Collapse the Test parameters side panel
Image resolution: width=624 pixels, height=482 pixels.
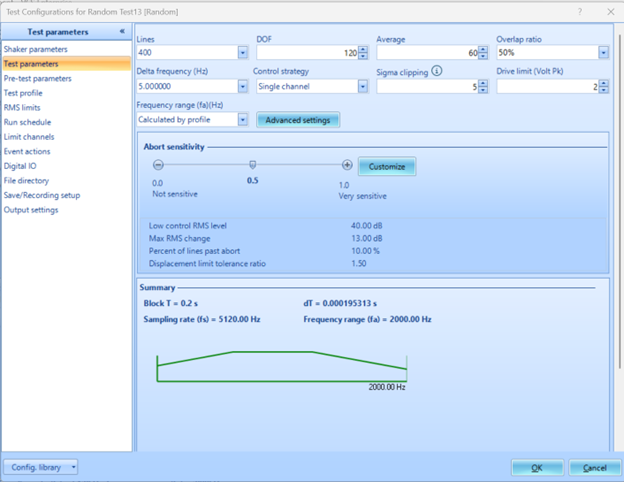[x=122, y=32]
